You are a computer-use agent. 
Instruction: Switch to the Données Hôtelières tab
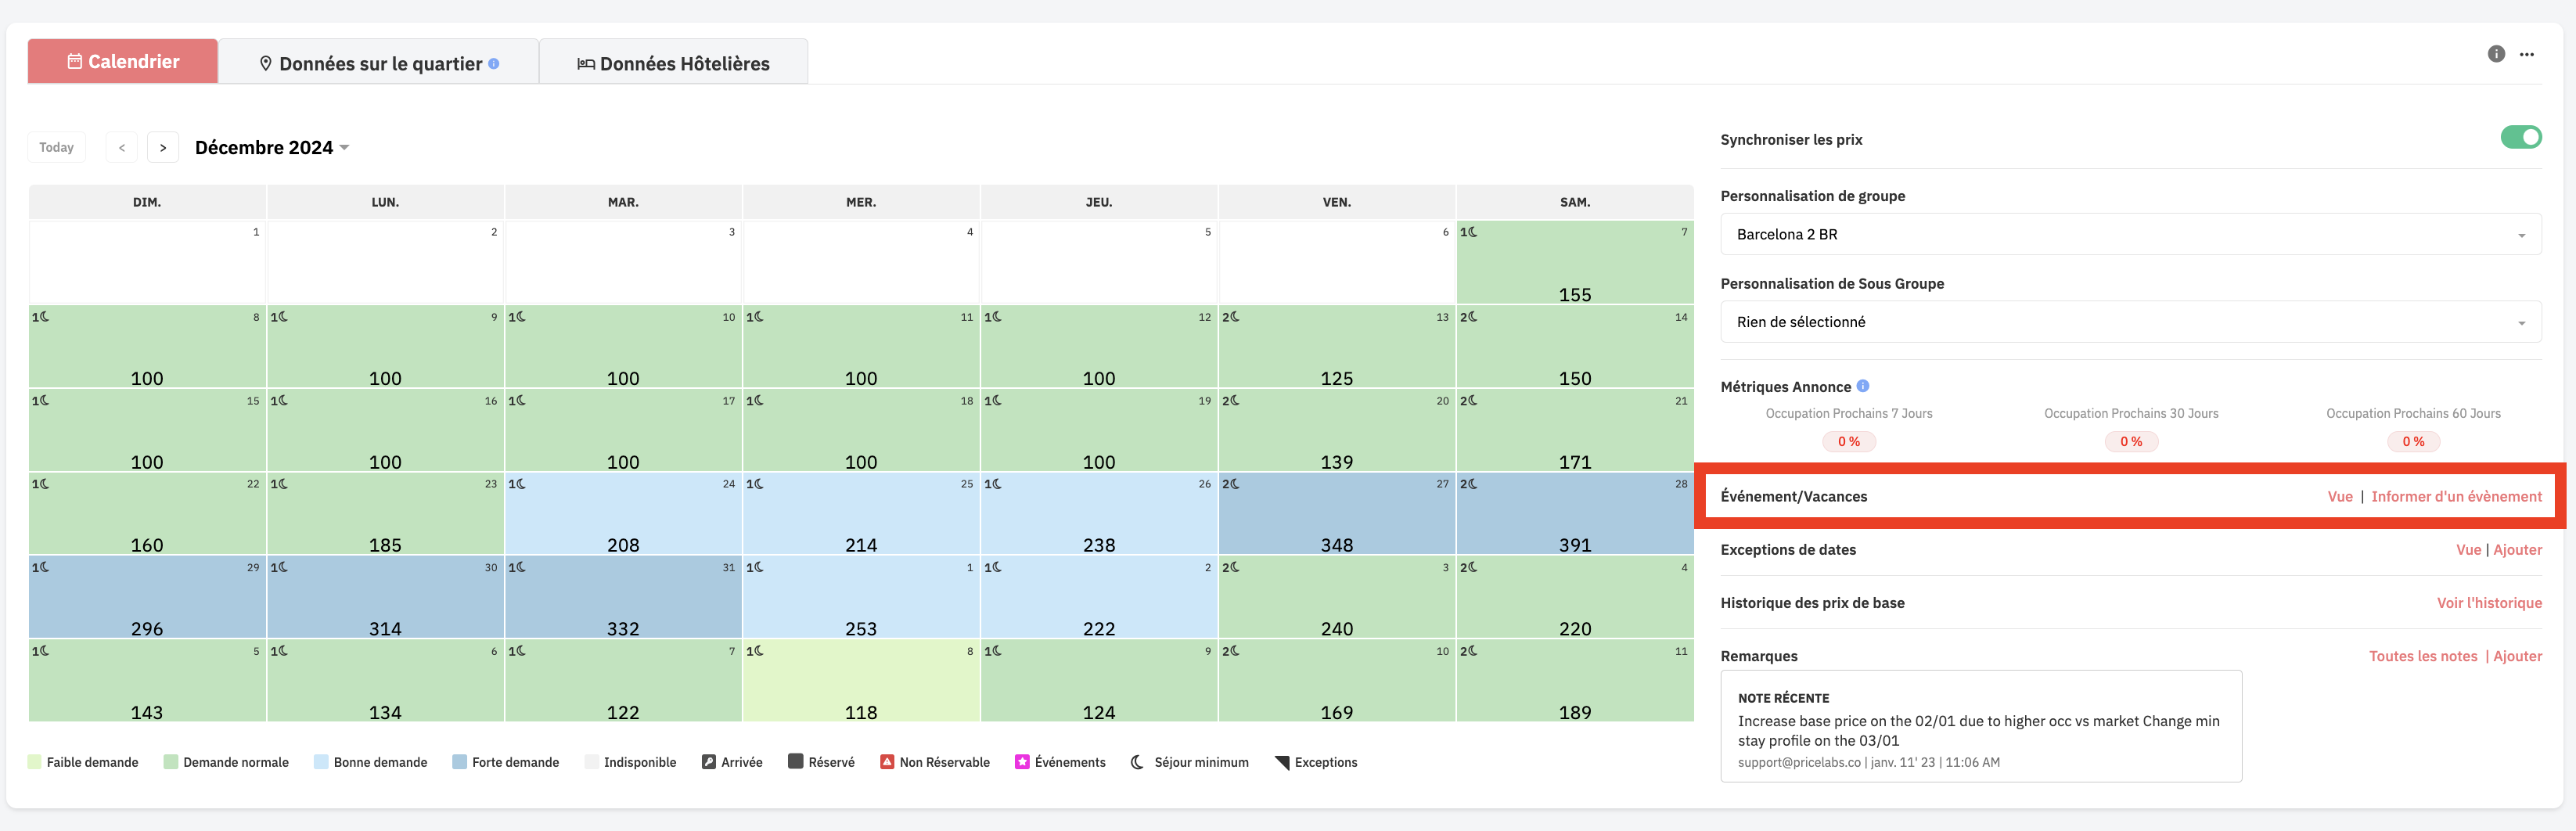click(673, 62)
